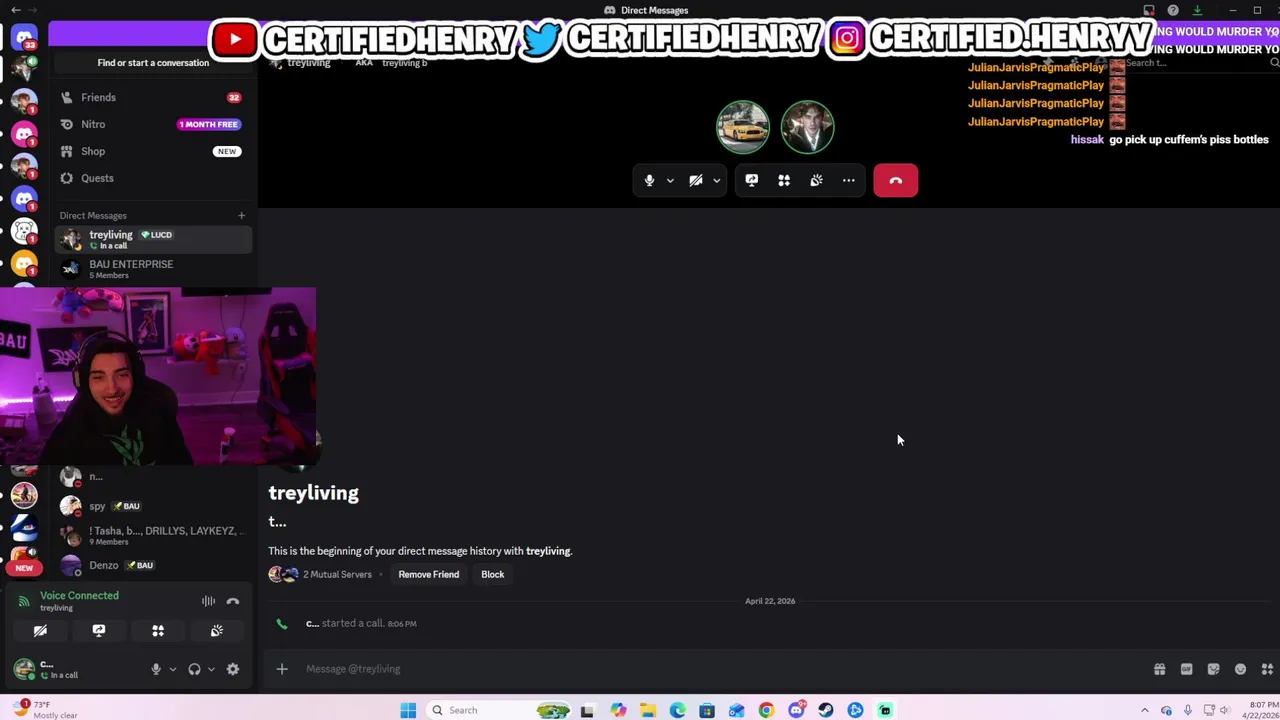Open Google Chrome from taskbar
Screen dimensions: 1280x720
(x=766, y=711)
